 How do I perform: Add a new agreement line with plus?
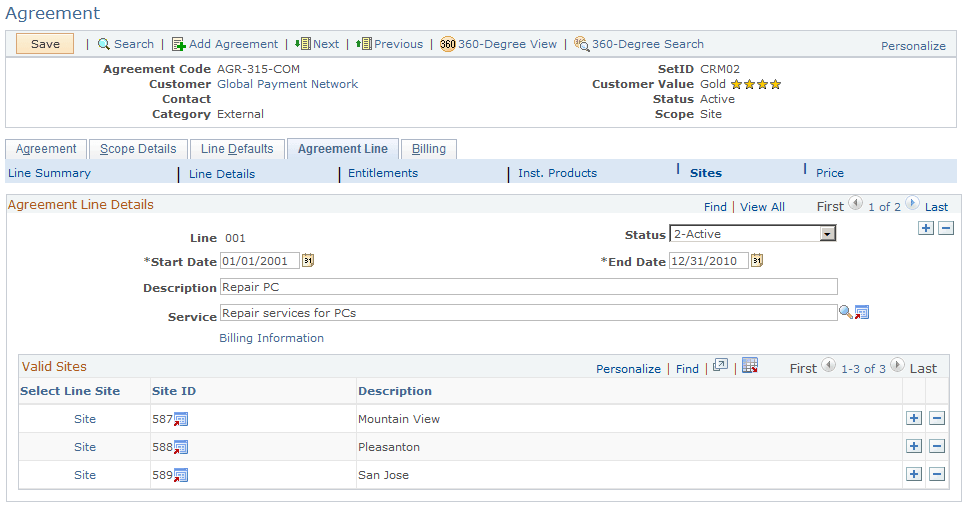(925, 228)
